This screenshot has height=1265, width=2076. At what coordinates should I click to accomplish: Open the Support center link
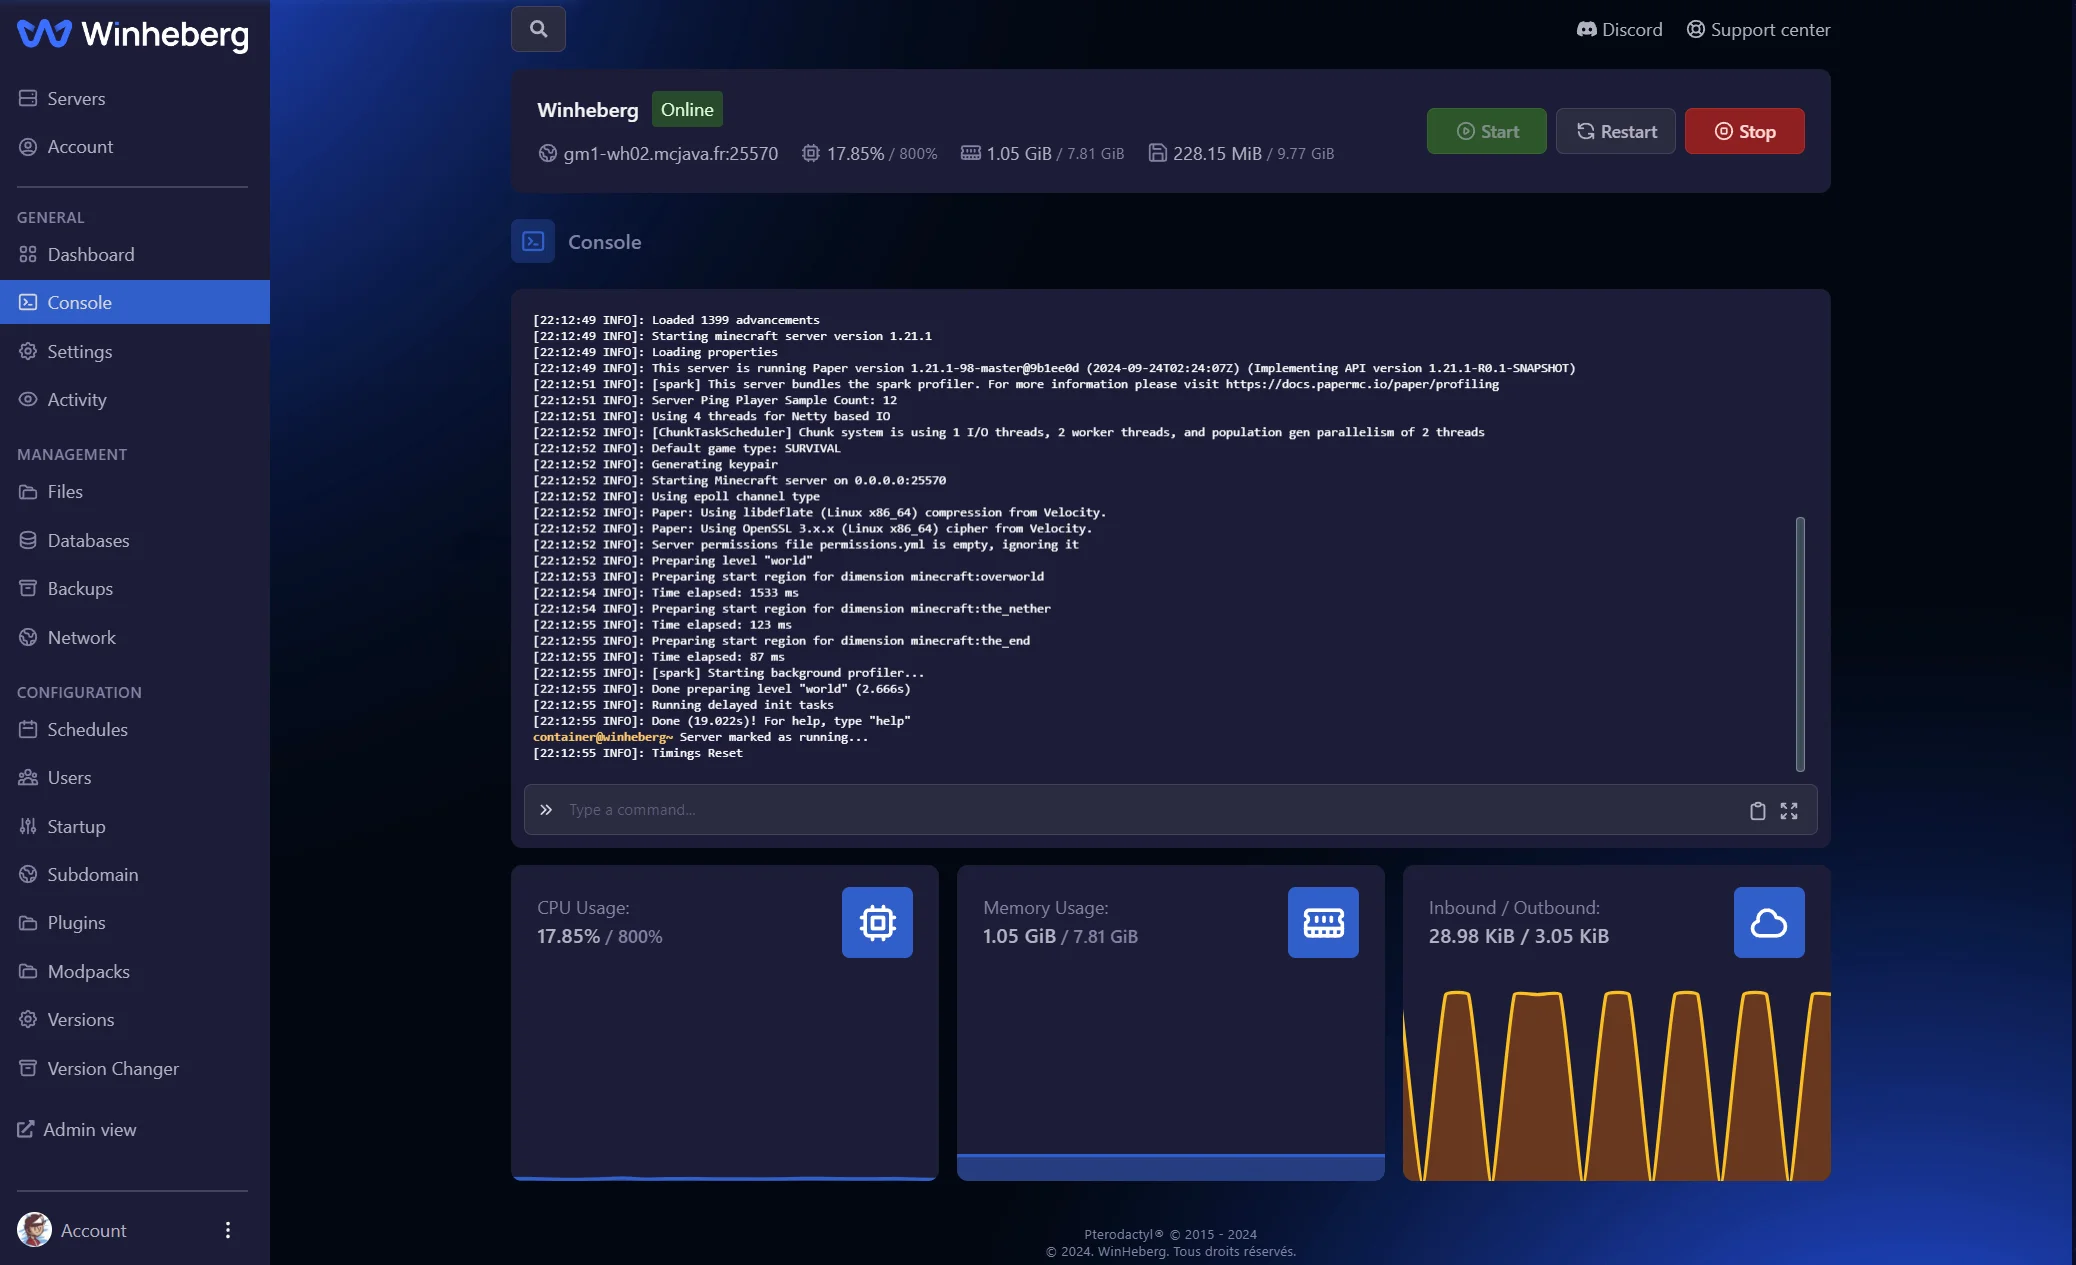pyautogui.click(x=1758, y=30)
